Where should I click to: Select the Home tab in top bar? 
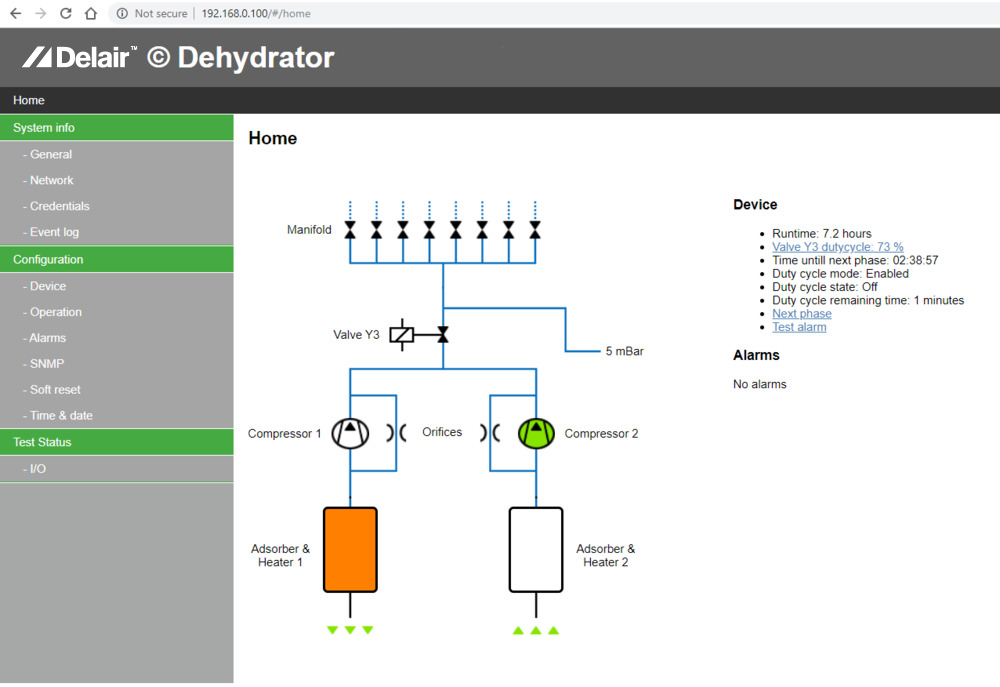pyautogui.click(x=29, y=100)
